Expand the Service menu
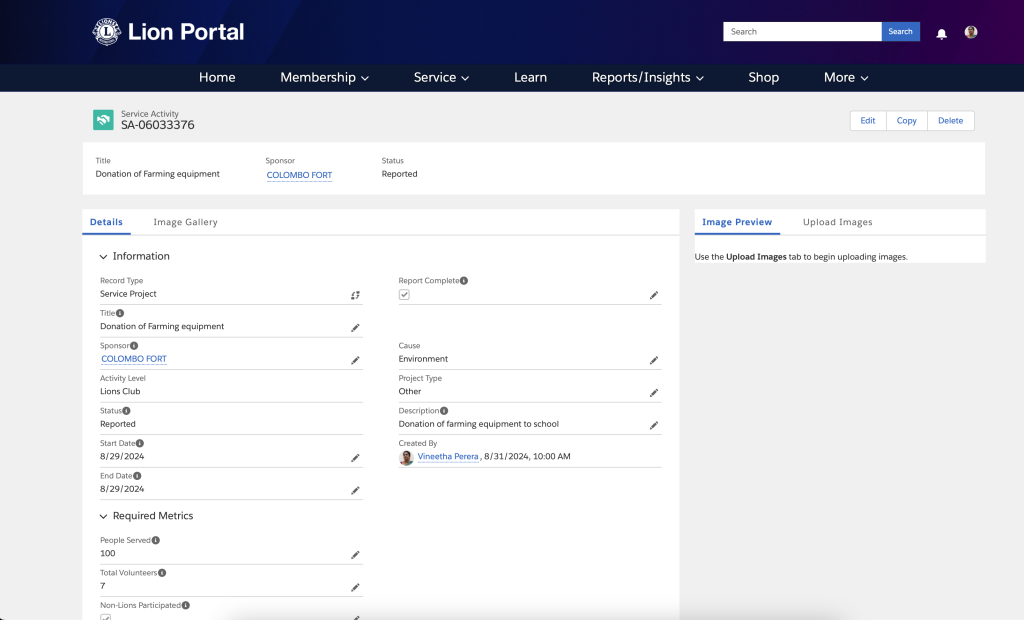The height and width of the screenshot is (620, 1024). click(x=441, y=77)
